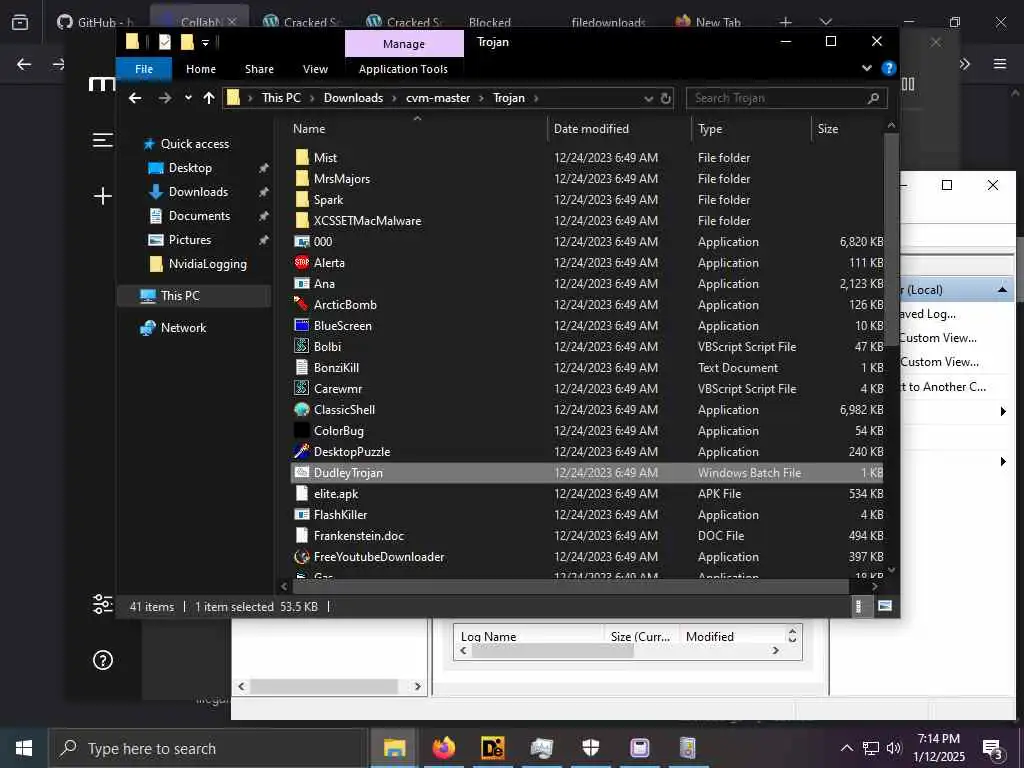Screen dimensions: 1024x768
Task: Click the search magnifier in Search Trojan box
Action: click(873, 98)
